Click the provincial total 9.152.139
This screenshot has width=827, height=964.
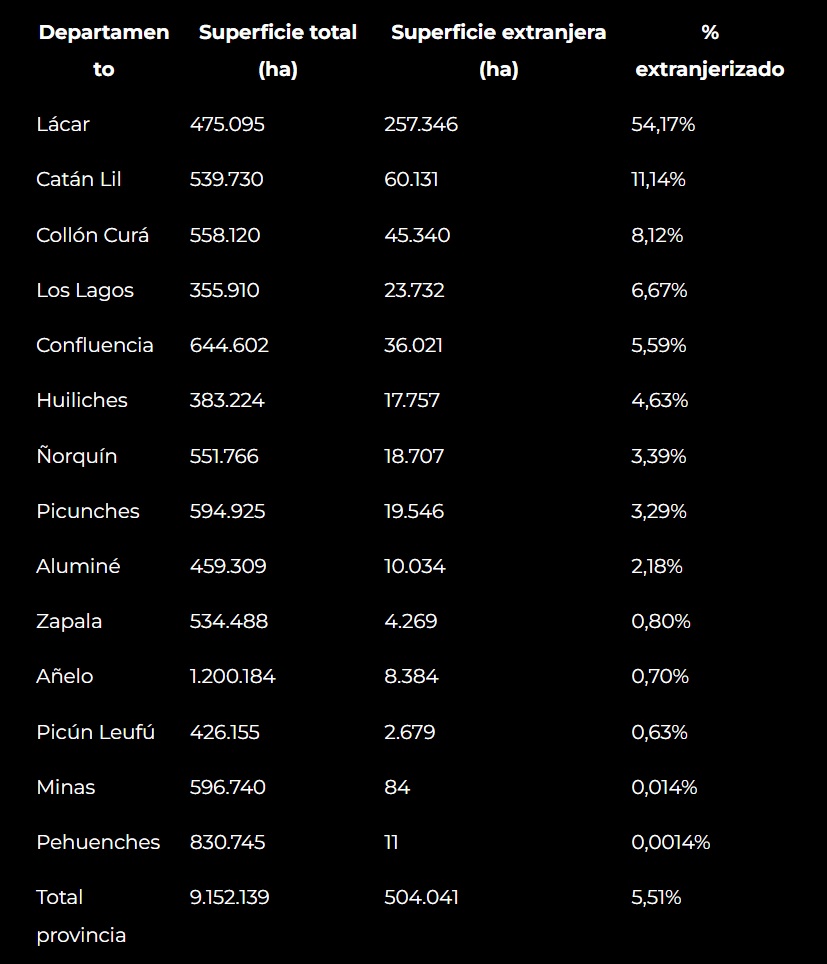point(229,898)
